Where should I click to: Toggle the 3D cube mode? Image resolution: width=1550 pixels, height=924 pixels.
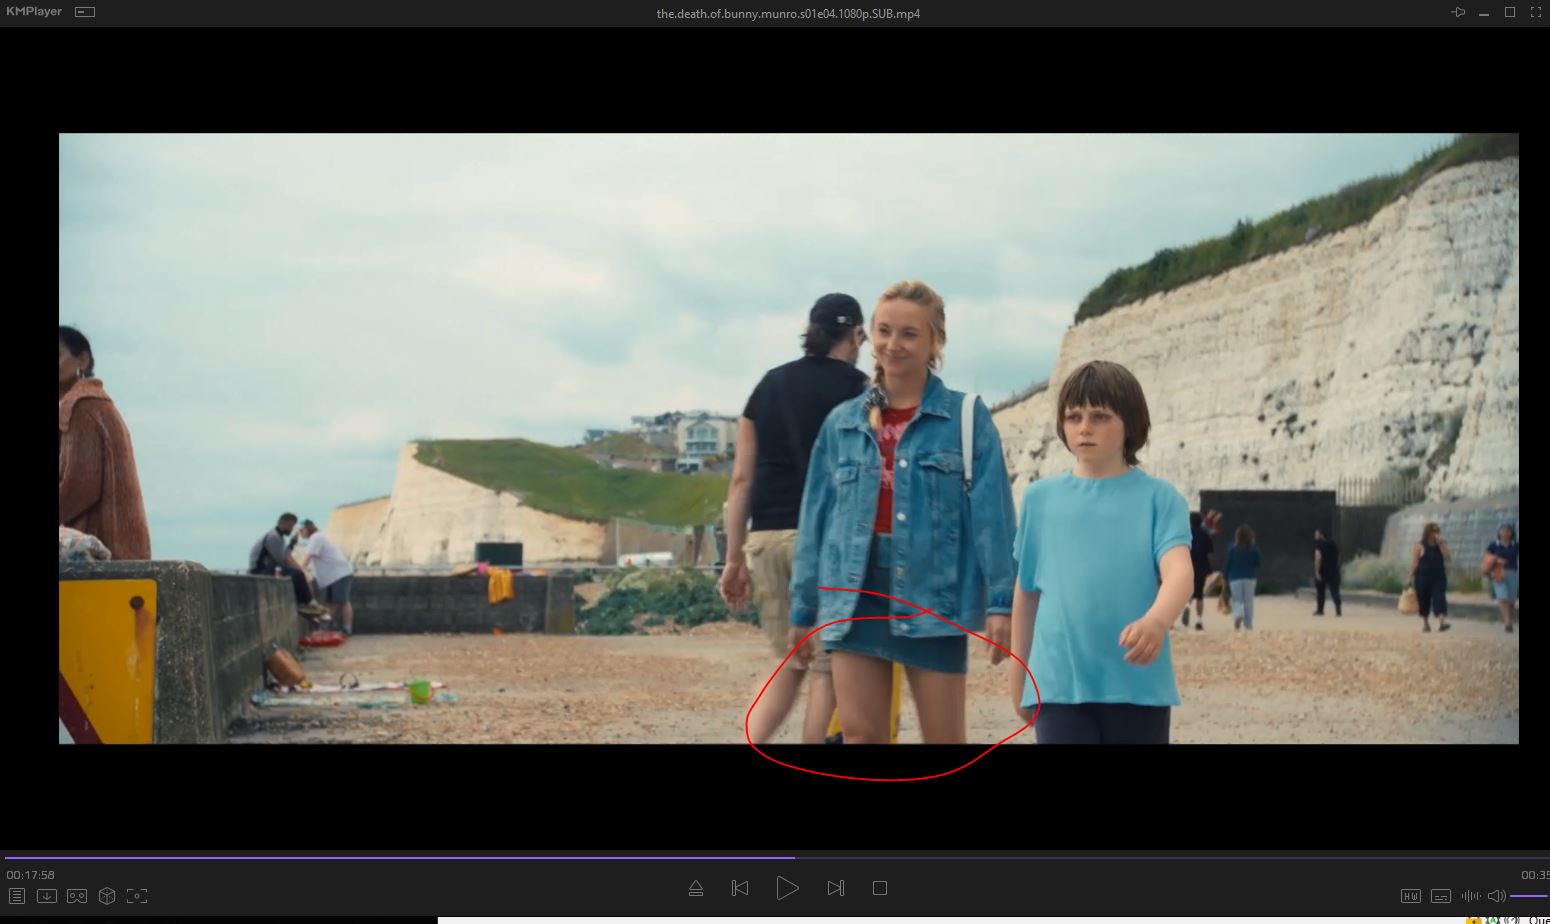107,896
